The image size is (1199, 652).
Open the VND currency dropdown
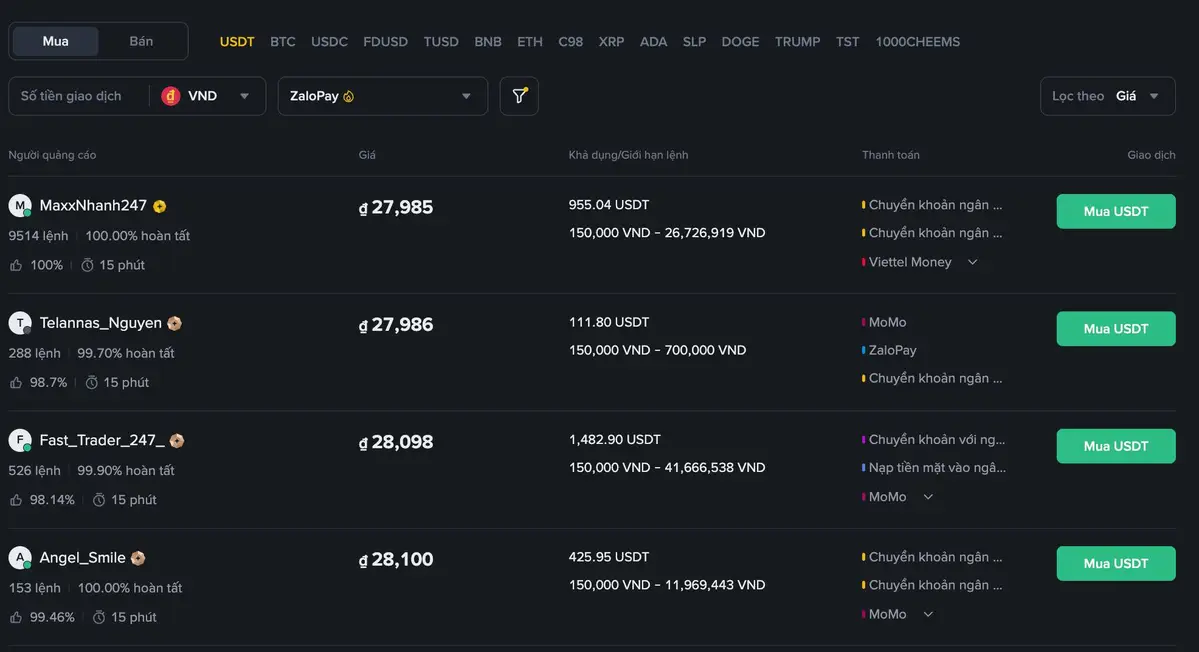244,96
